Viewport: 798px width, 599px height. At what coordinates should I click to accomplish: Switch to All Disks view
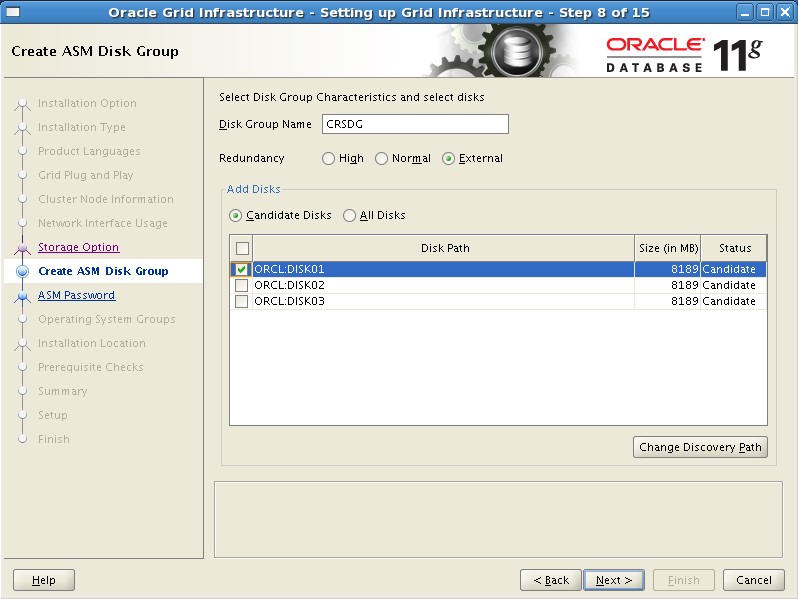[350, 215]
